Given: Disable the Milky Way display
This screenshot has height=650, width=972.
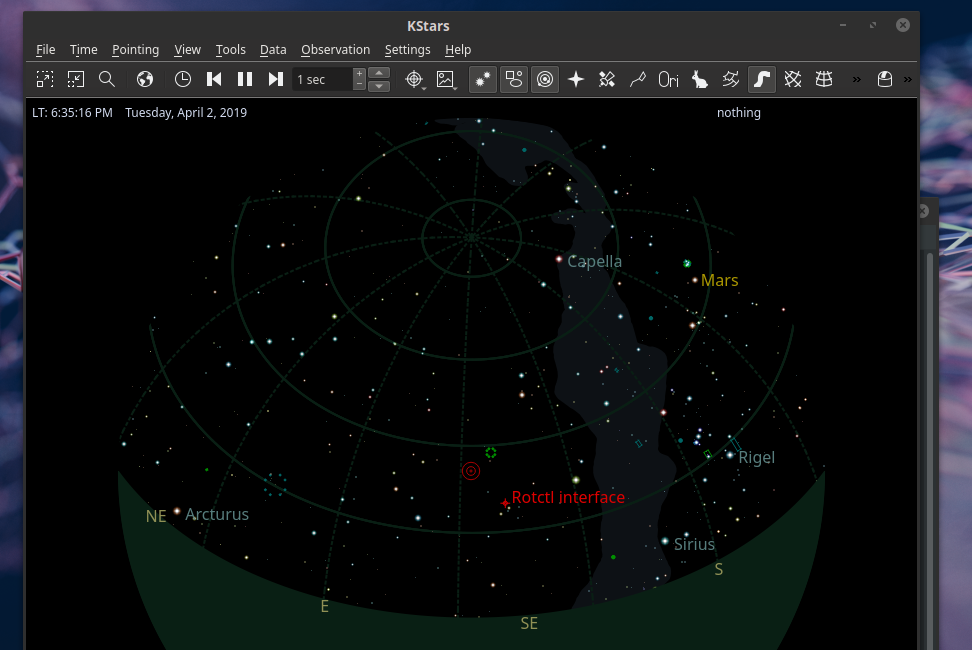Looking at the screenshot, I should pos(762,79).
